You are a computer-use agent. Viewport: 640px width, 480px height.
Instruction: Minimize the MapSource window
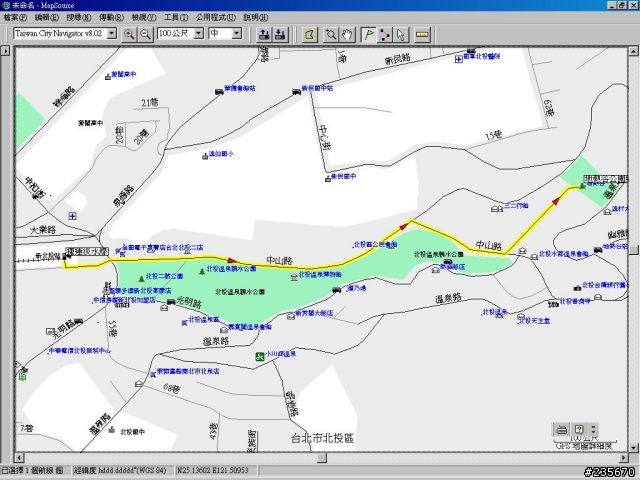tap(612, 5)
